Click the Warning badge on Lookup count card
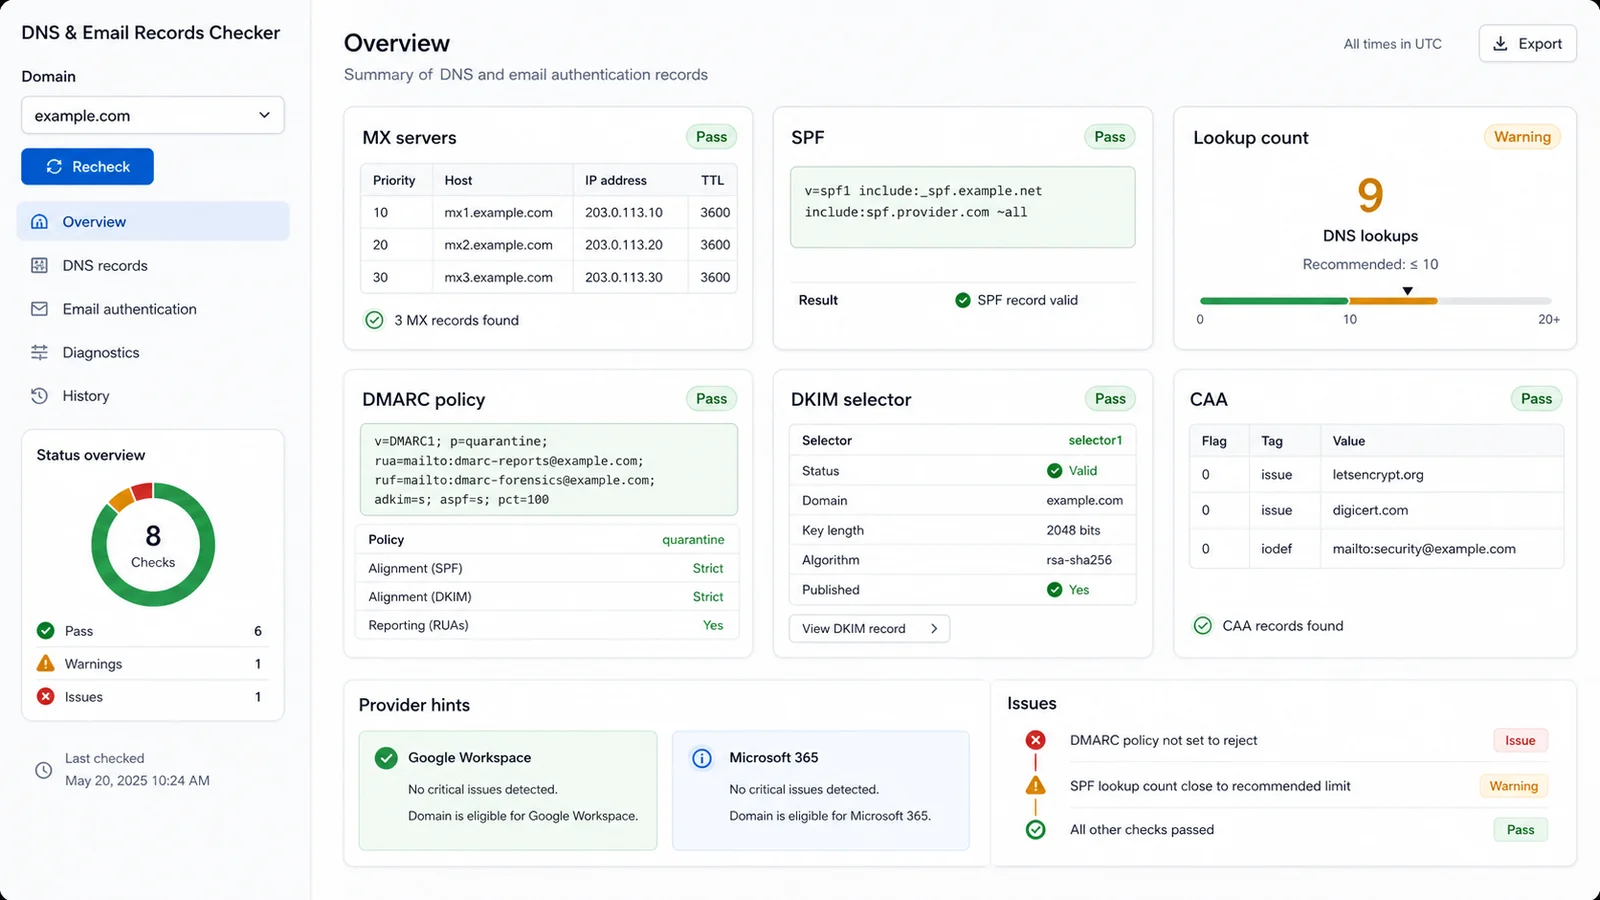1600x900 pixels. tap(1522, 137)
